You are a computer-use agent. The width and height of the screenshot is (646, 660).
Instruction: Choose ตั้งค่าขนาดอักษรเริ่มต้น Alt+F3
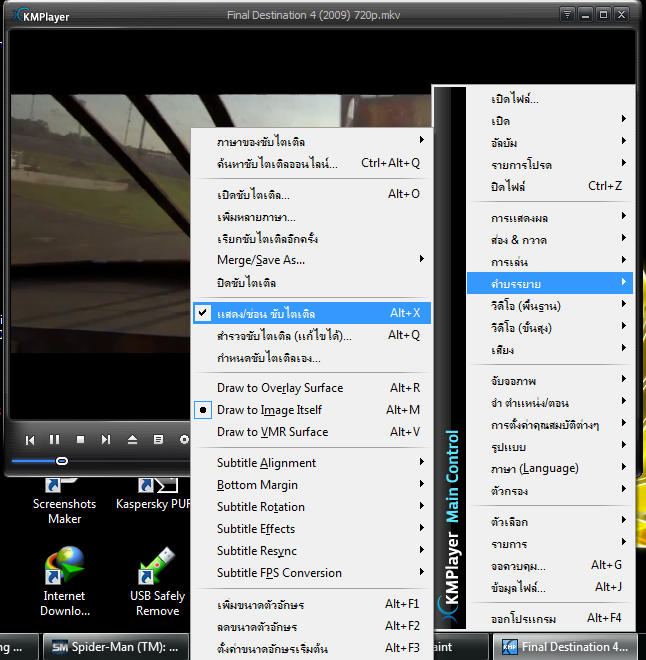[x=312, y=648]
